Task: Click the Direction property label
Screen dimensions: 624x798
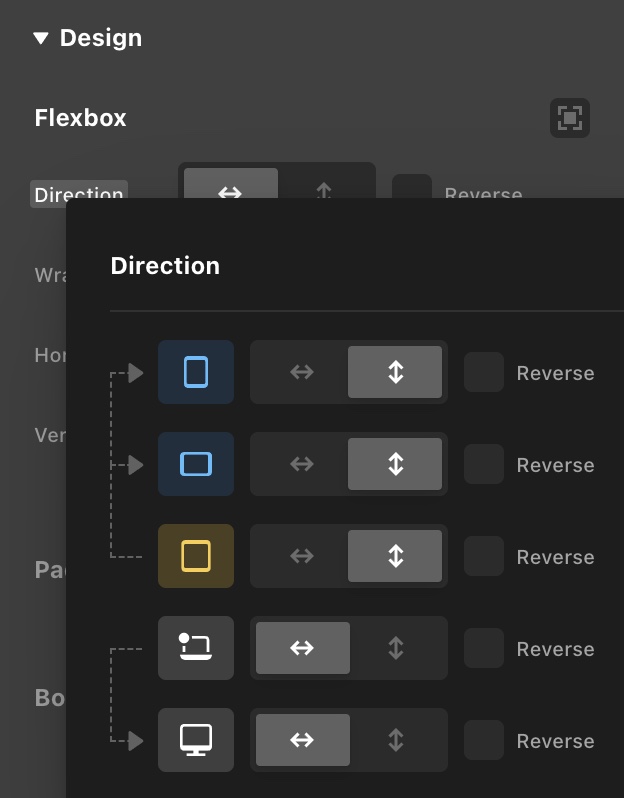Action: coord(78,192)
